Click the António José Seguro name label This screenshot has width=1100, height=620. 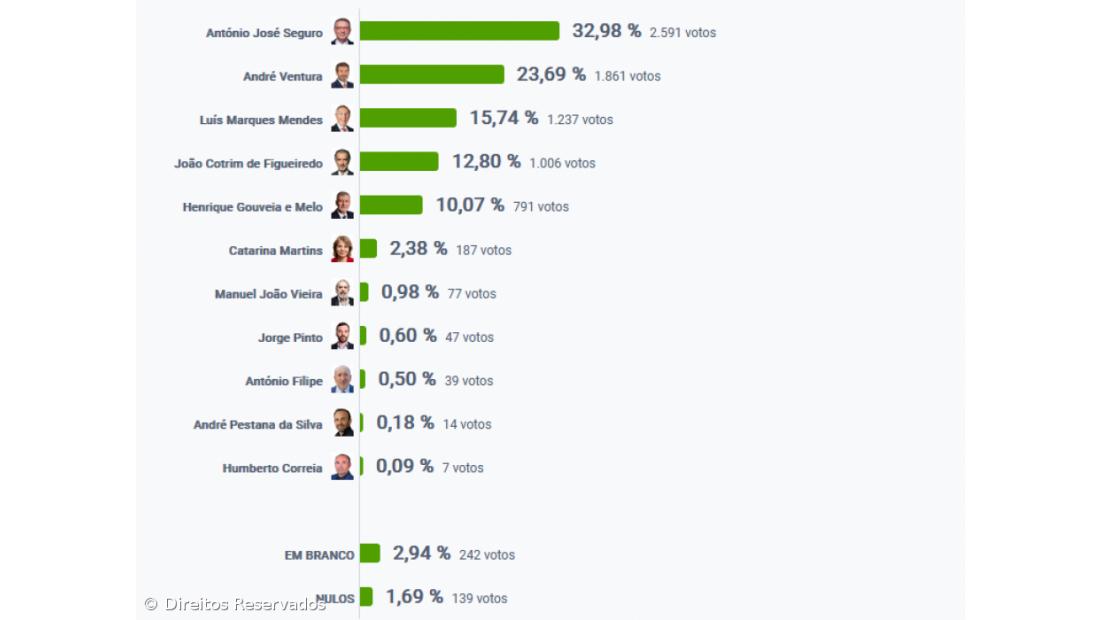pyautogui.click(x=264, y=33)
